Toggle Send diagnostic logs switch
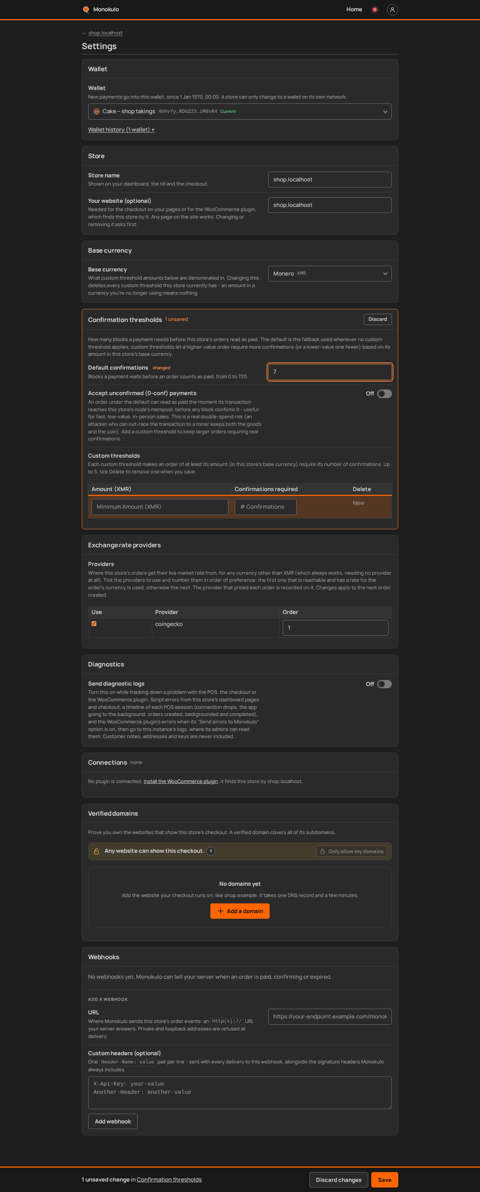The height and width of the screenshot is (1192, 480). click(x=384, y=683)
